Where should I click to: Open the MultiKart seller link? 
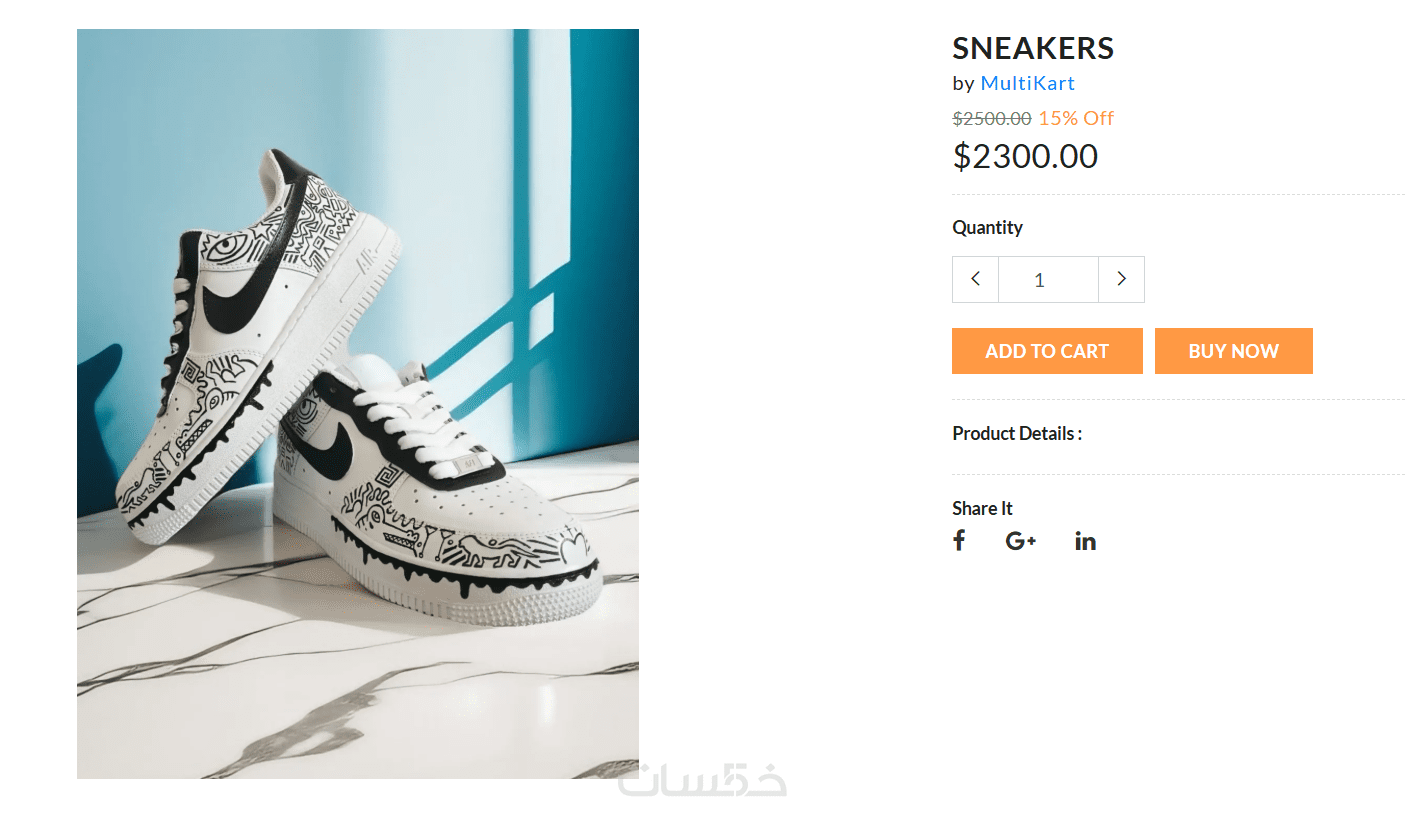click(x=1027, y=83)
